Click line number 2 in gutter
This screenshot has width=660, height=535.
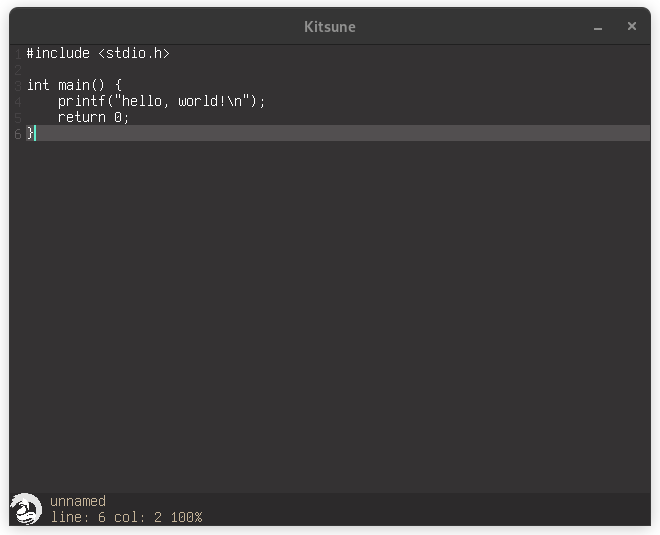point(18,70)
